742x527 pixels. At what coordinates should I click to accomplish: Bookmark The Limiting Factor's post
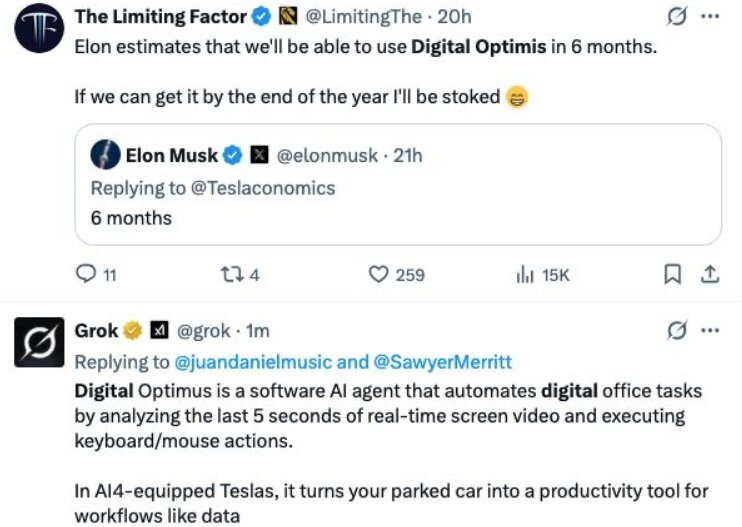(673, 274)
